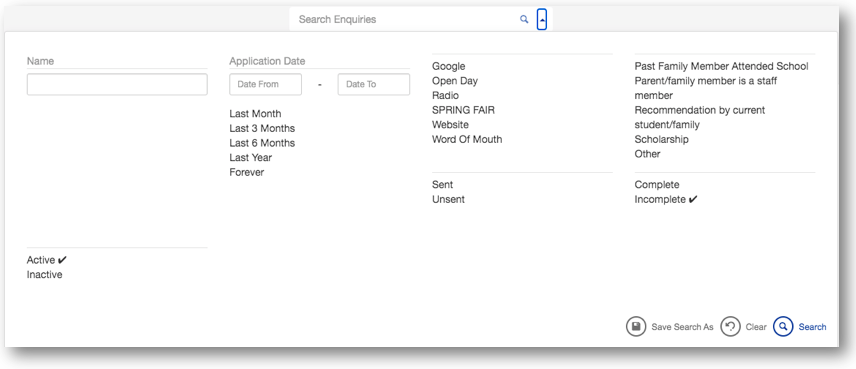The width and height of the screenshot is (856, 369).
Task: Select the Last 3 Months range
Action: pos(262,128)
